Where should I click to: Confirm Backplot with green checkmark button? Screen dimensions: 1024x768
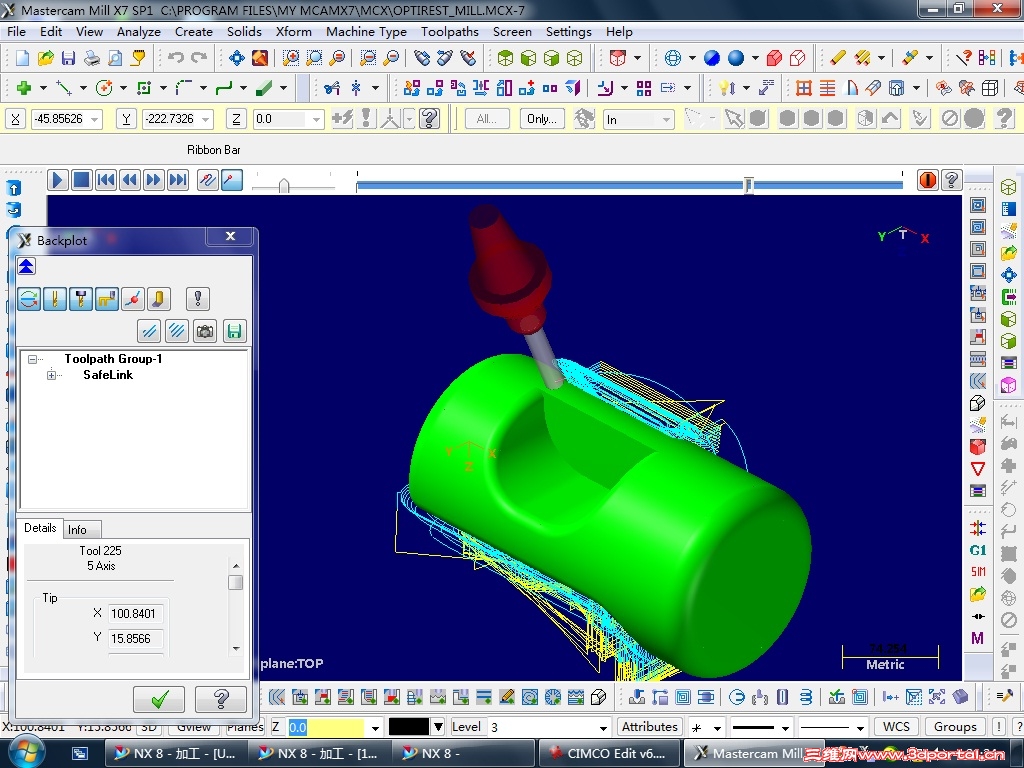159,699
